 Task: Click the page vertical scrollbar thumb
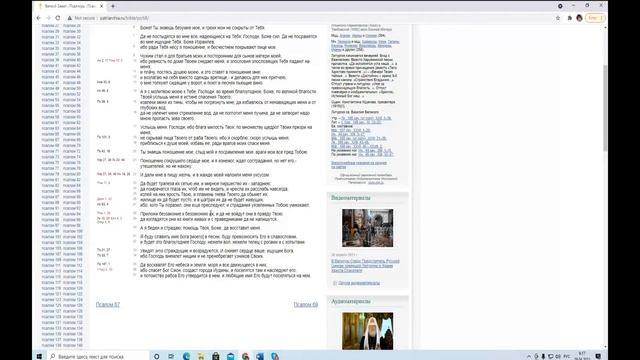605,107
